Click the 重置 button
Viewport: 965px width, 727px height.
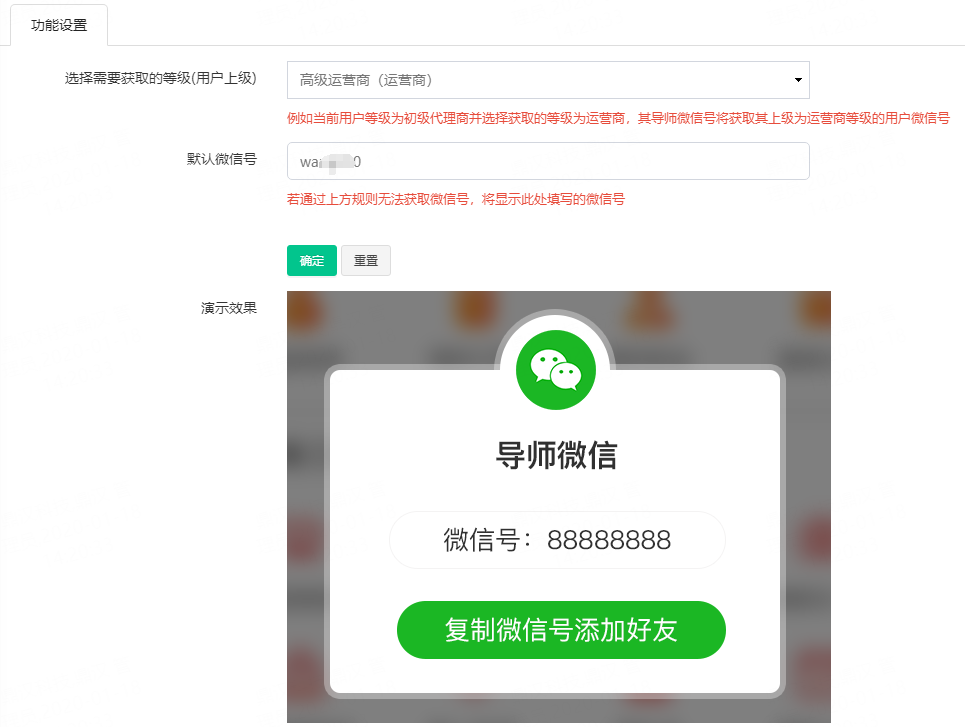366,260
